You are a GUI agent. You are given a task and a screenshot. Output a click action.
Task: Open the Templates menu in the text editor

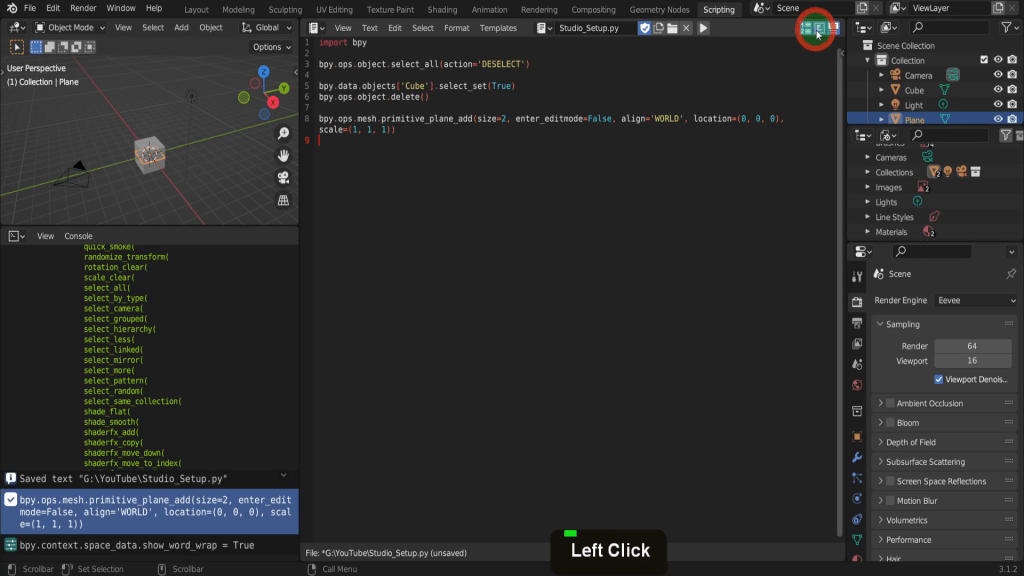coord(498,28)
